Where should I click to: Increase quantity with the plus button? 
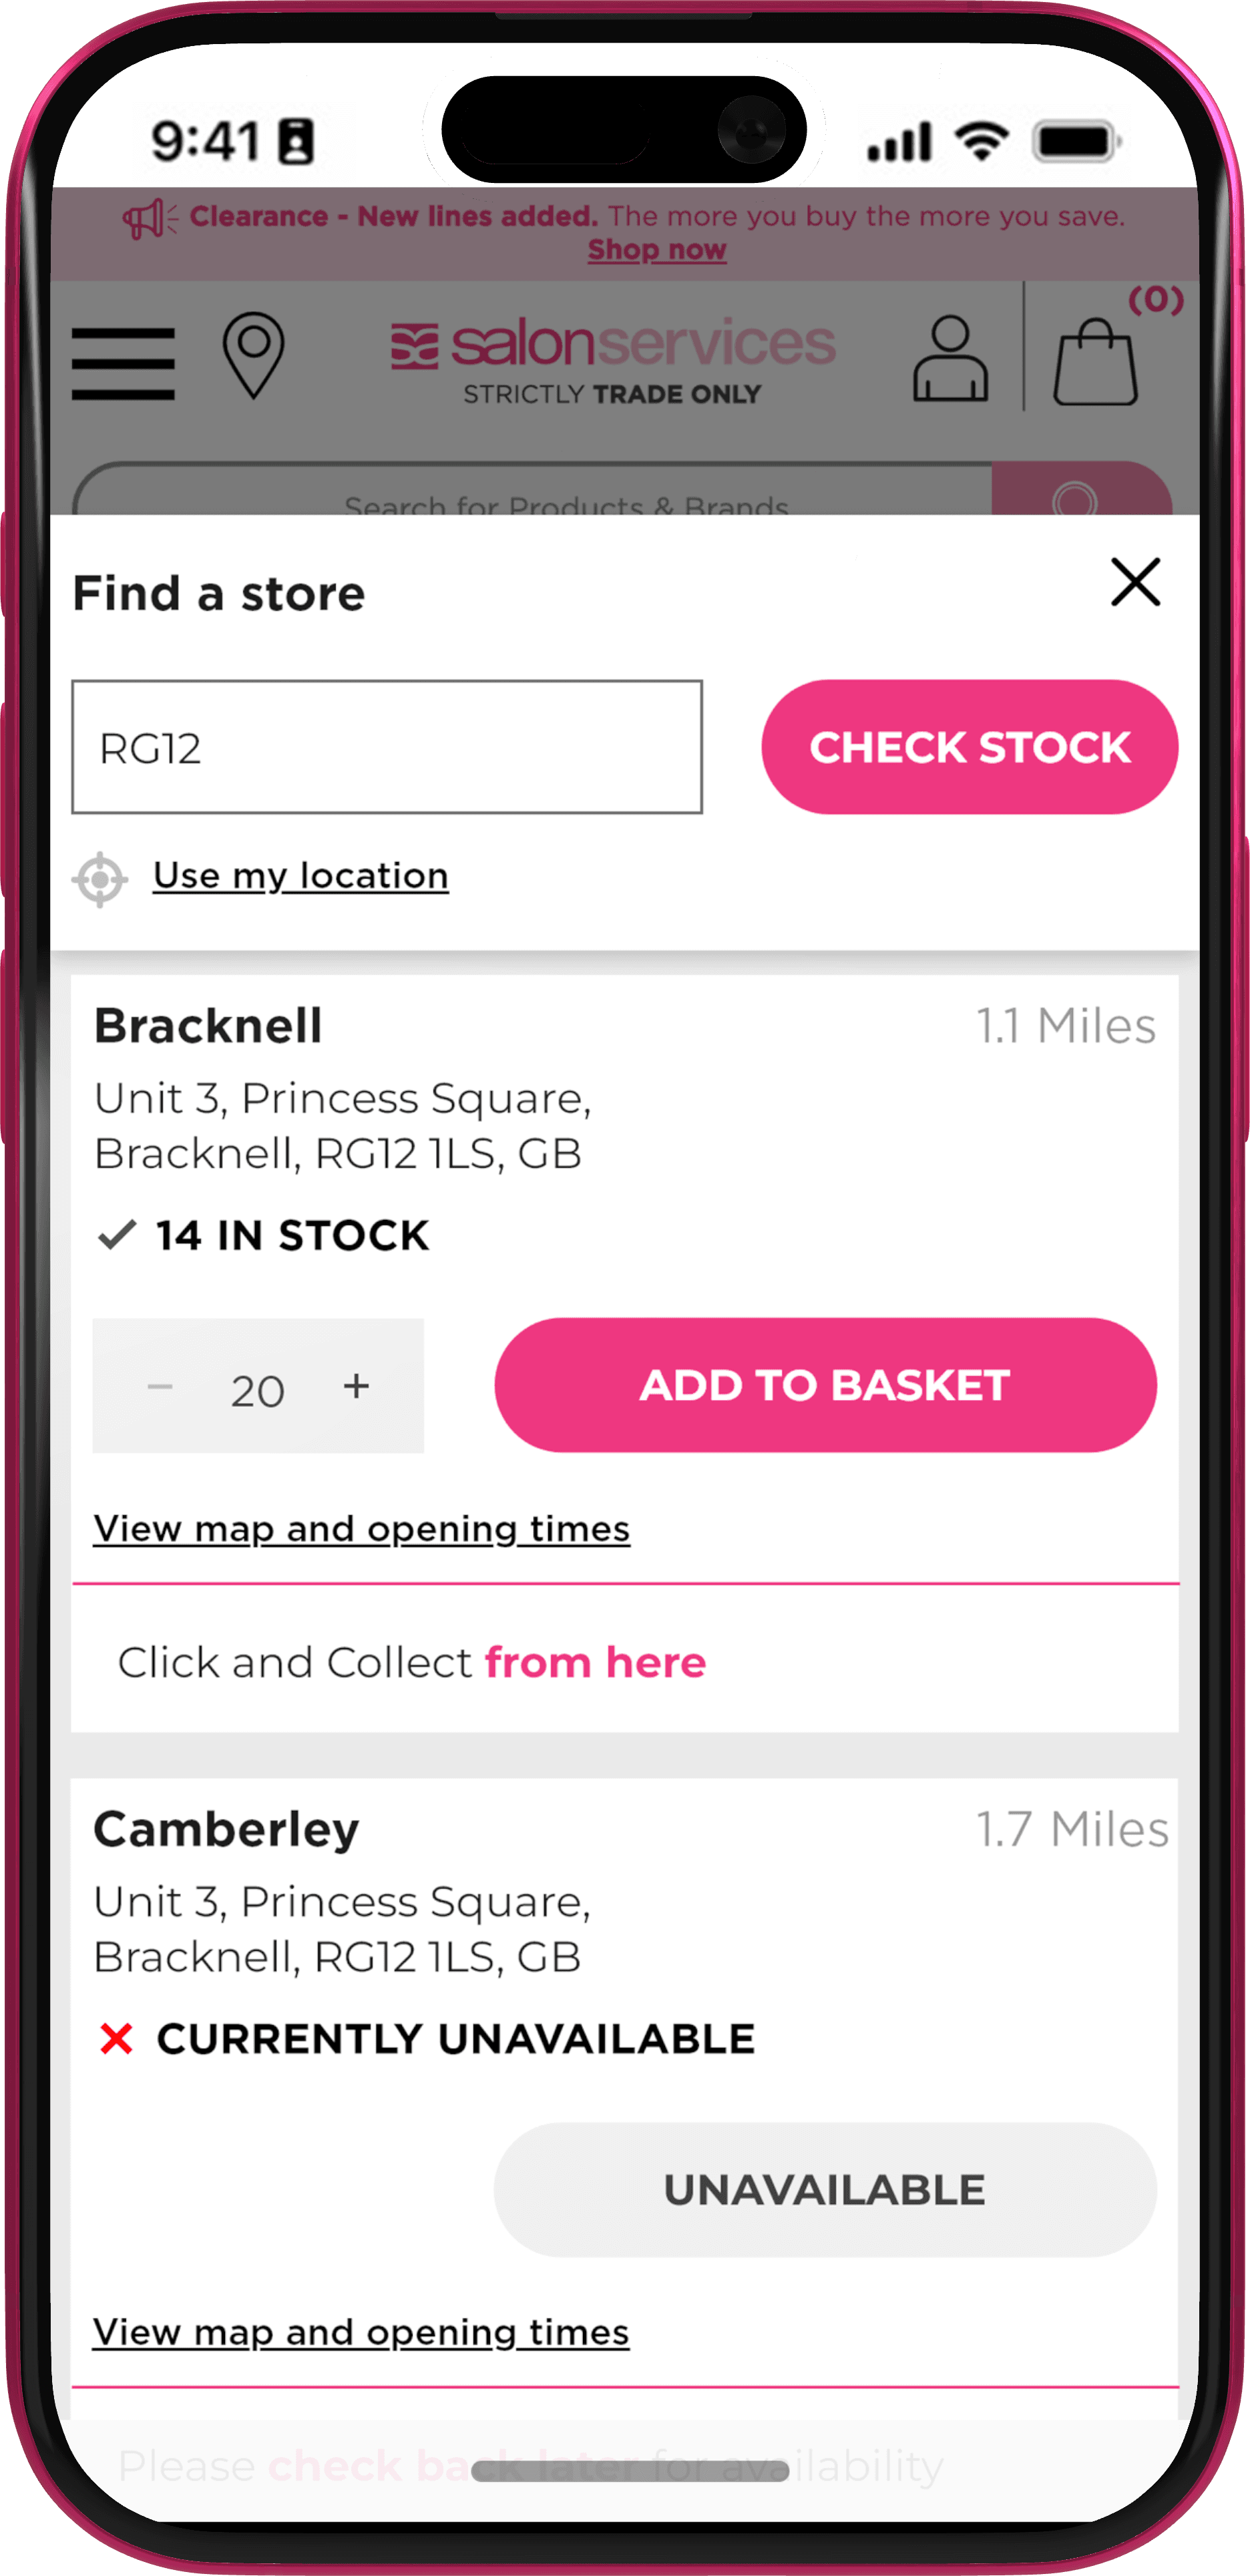356,1386
